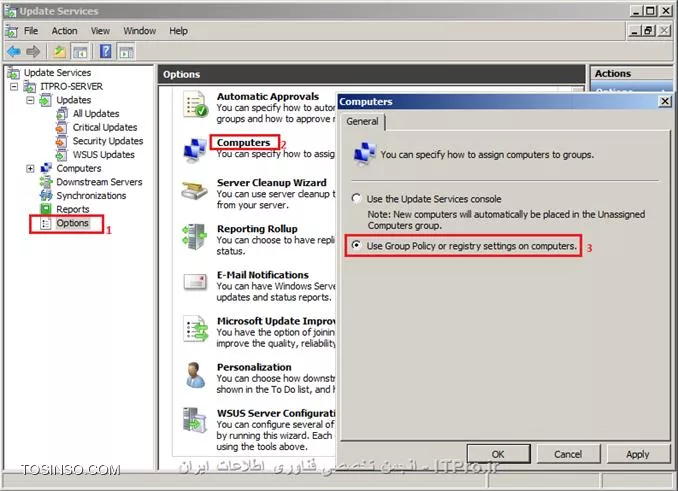
Task: Select Critical Updates in the tree
Action: coord(105,128)
